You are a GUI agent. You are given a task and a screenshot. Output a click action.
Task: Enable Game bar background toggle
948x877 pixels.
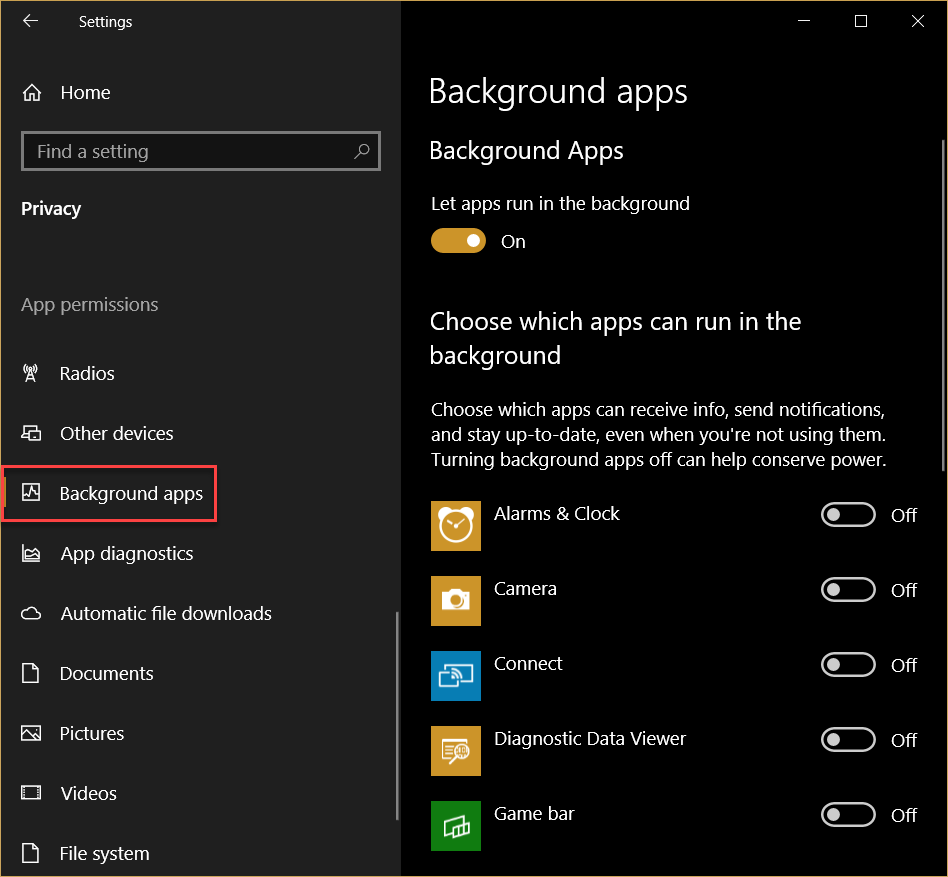tap(848, 815)
